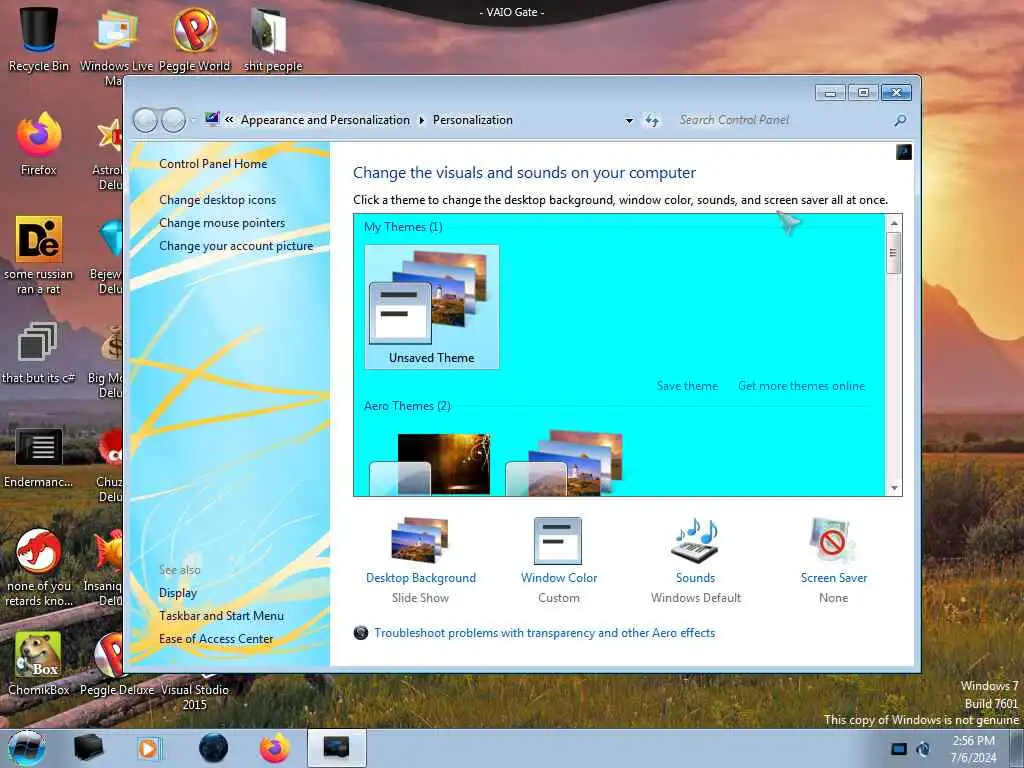Open Firefox from the taskbar
Image resolution: width=1024 pixels, height=768 pixels.
pos(275,748)
